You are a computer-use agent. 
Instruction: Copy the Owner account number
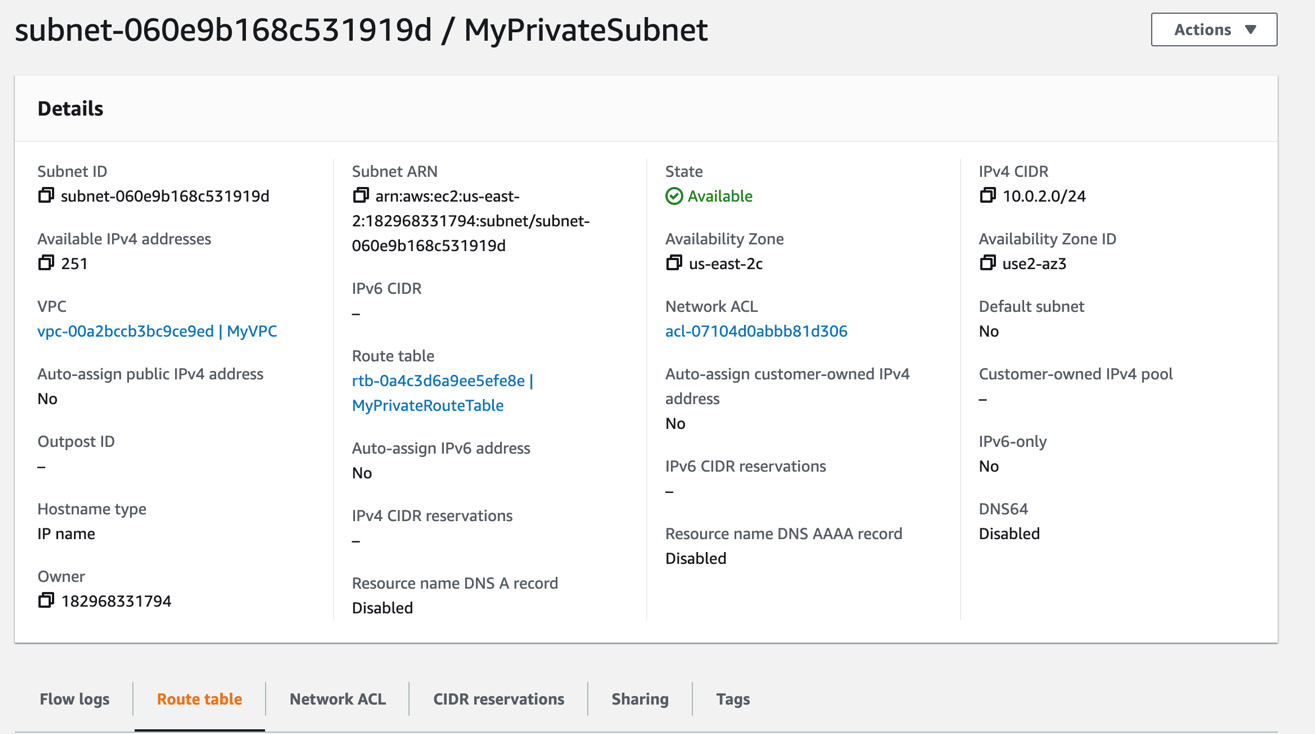click(46, 601)
